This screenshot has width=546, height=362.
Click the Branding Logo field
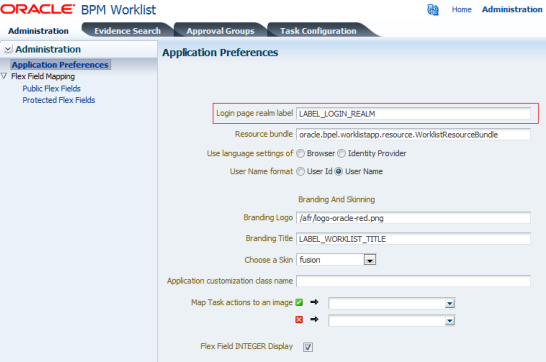tap(413, 218)
